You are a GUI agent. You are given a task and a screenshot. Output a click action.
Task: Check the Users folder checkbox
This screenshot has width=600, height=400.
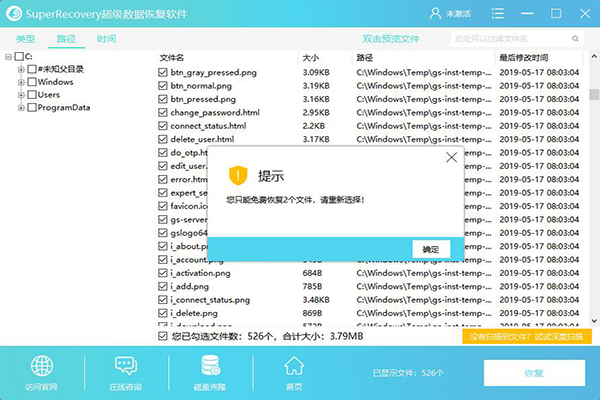click(x=32, y=95)
